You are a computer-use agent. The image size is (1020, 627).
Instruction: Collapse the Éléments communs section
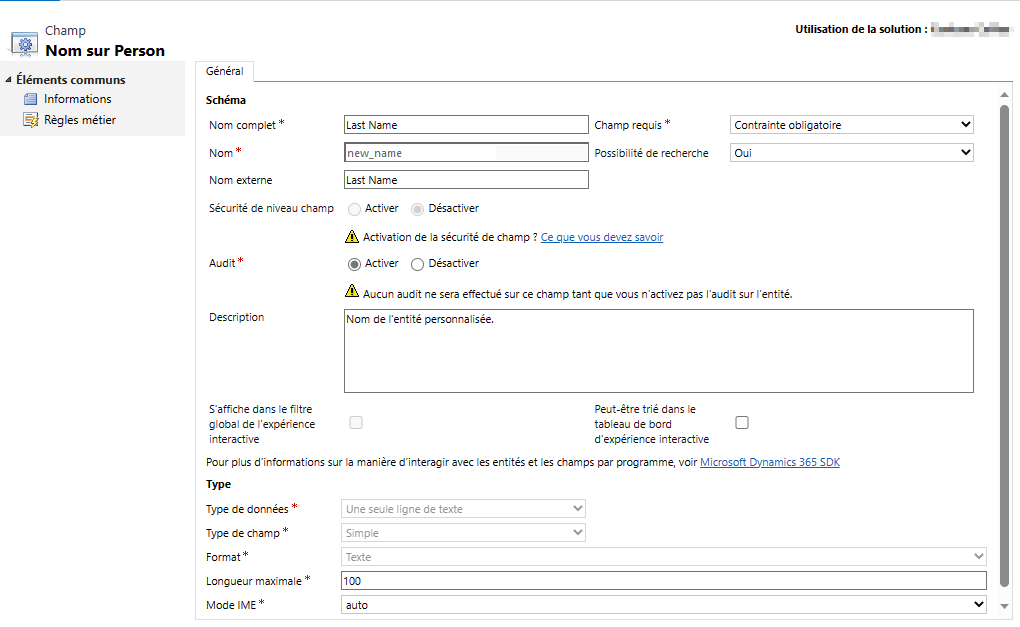pyautogui.click(x=9, y=80)
